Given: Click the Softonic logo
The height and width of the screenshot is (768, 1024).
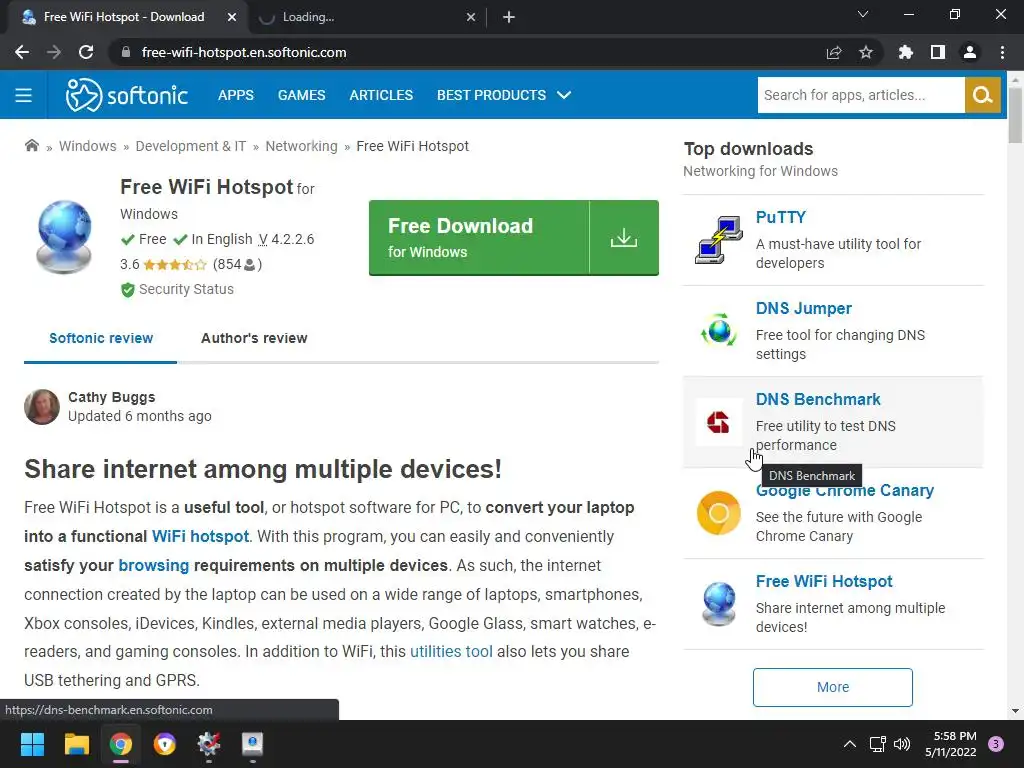Looking at the screenshot, I should coord(127,95).
